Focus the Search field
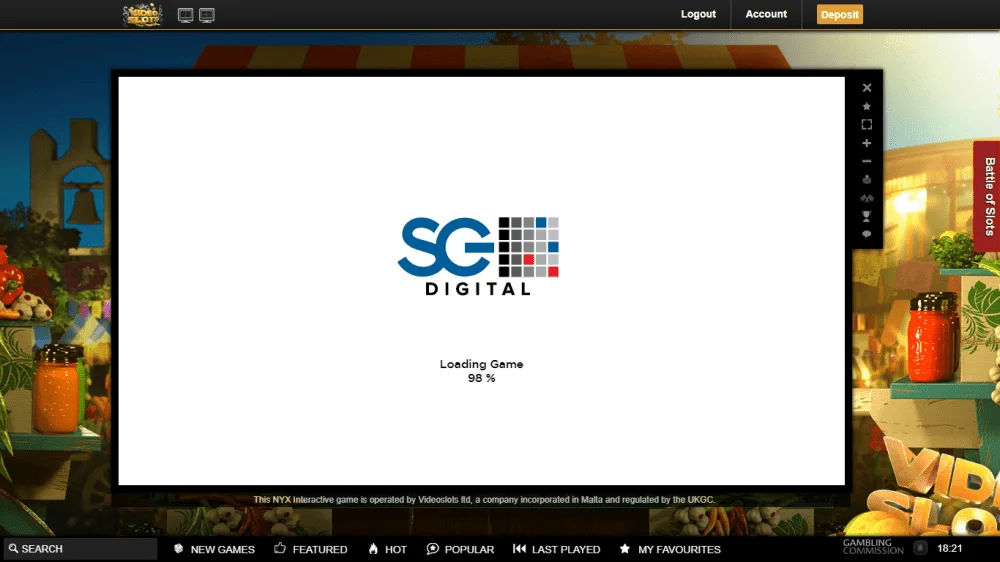The image size is (1000, 562). [80, 549]
